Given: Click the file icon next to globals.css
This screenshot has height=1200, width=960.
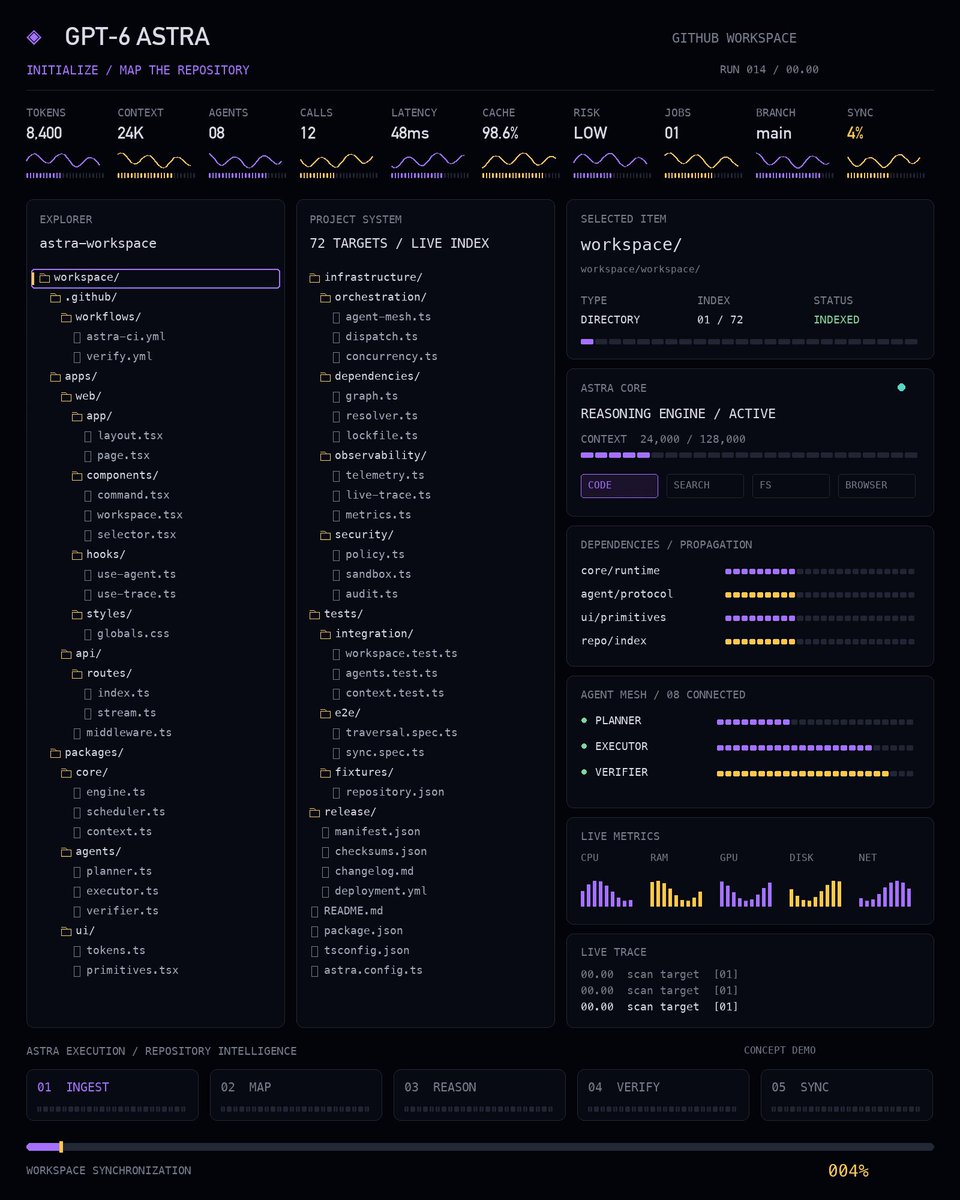Looking at the screenshot, I should point(89,634).
